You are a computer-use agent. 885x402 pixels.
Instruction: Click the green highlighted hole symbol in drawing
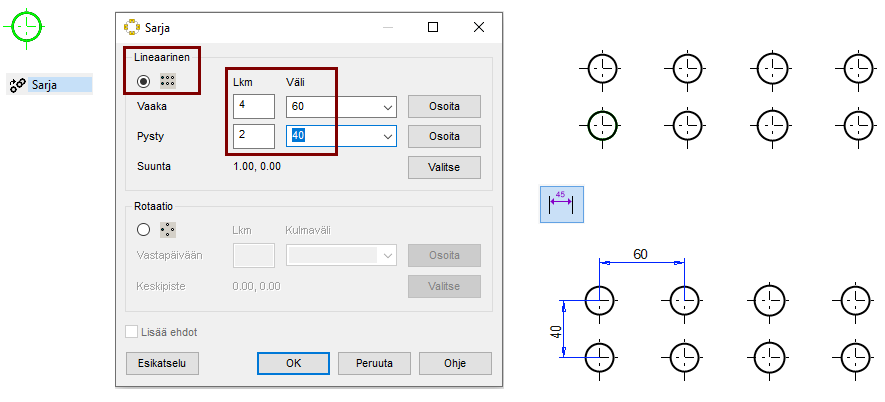(x=601, y=125)
